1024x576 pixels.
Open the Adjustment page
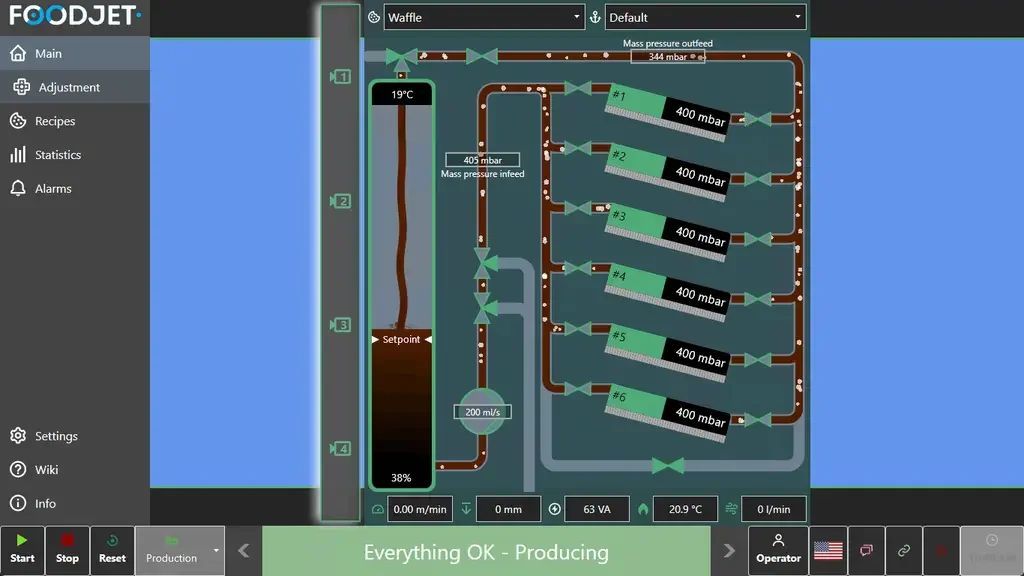(x=74, y=87)
